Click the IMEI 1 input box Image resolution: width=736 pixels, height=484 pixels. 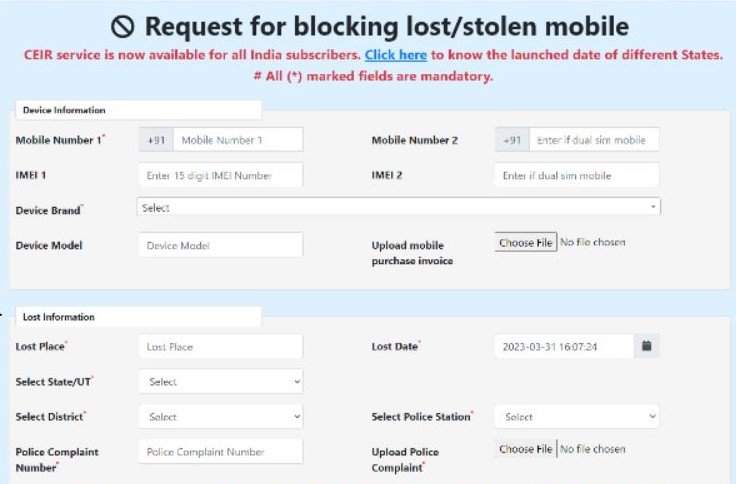point(221,175)
